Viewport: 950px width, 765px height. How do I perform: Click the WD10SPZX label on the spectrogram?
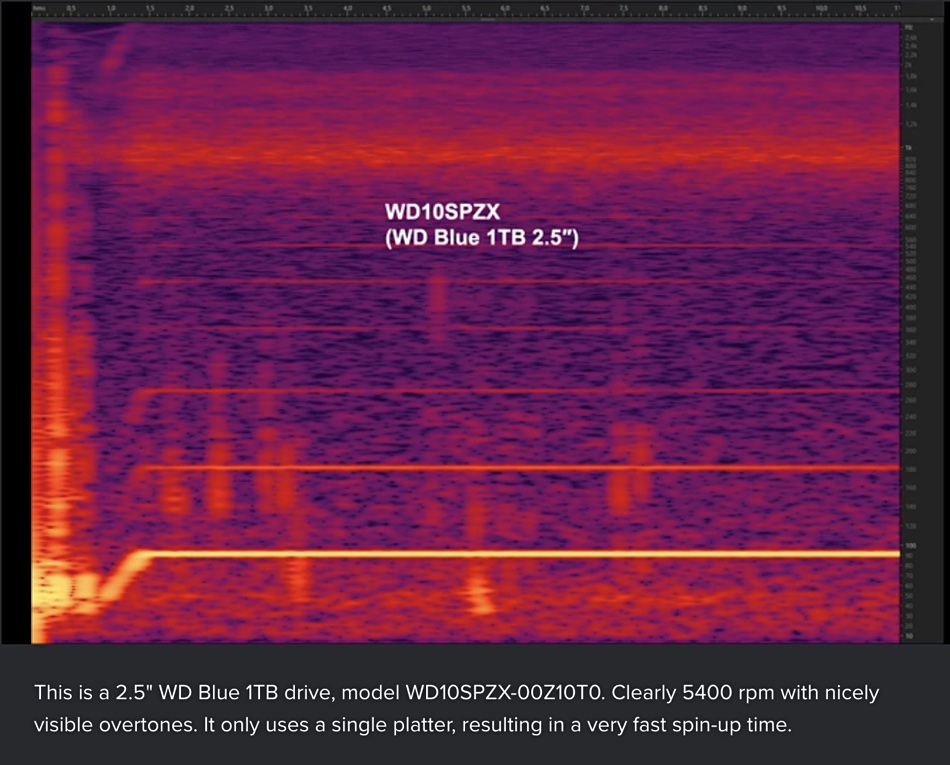coord(443,212)
